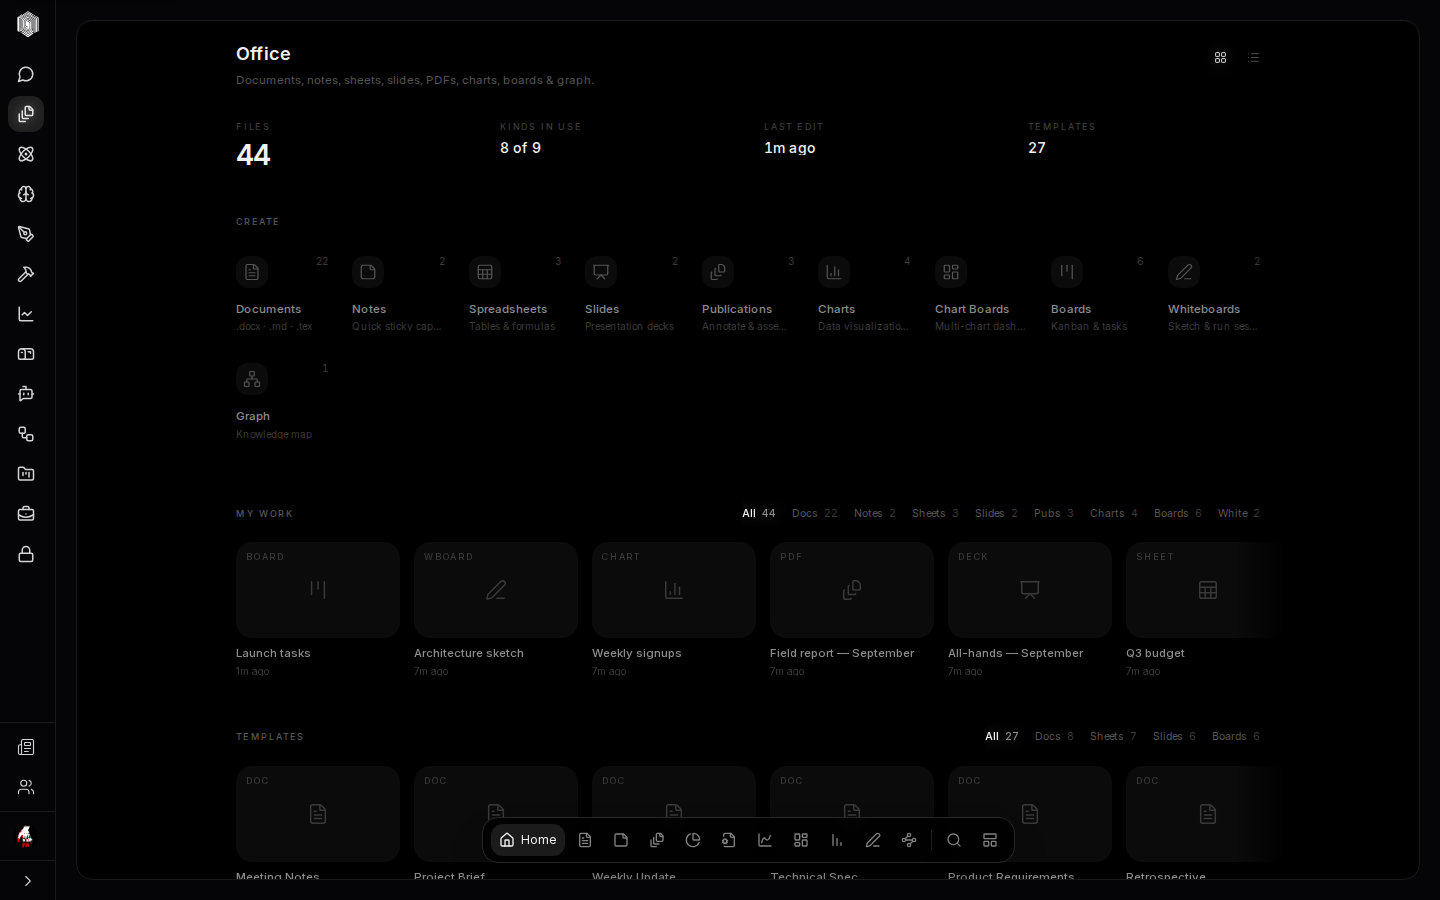Filter My Work by Docs
The width and height of the screenshot is (1440, 900).
[815, 513]
